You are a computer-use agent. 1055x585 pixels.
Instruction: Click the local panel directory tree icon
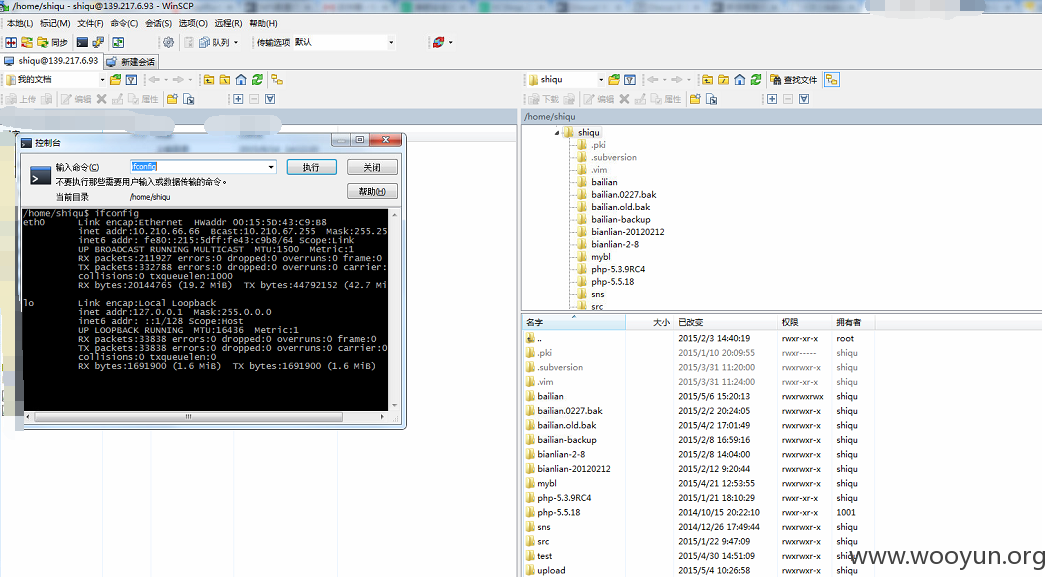click(277, 79)
